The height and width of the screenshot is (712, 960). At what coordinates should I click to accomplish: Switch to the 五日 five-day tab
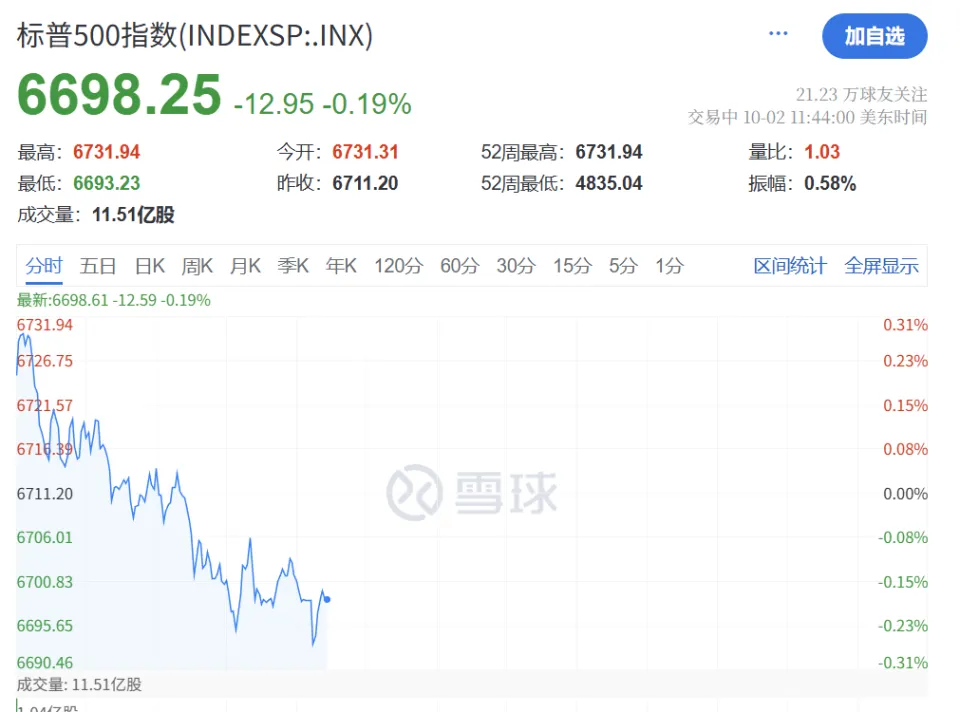(x=98, y=266)
